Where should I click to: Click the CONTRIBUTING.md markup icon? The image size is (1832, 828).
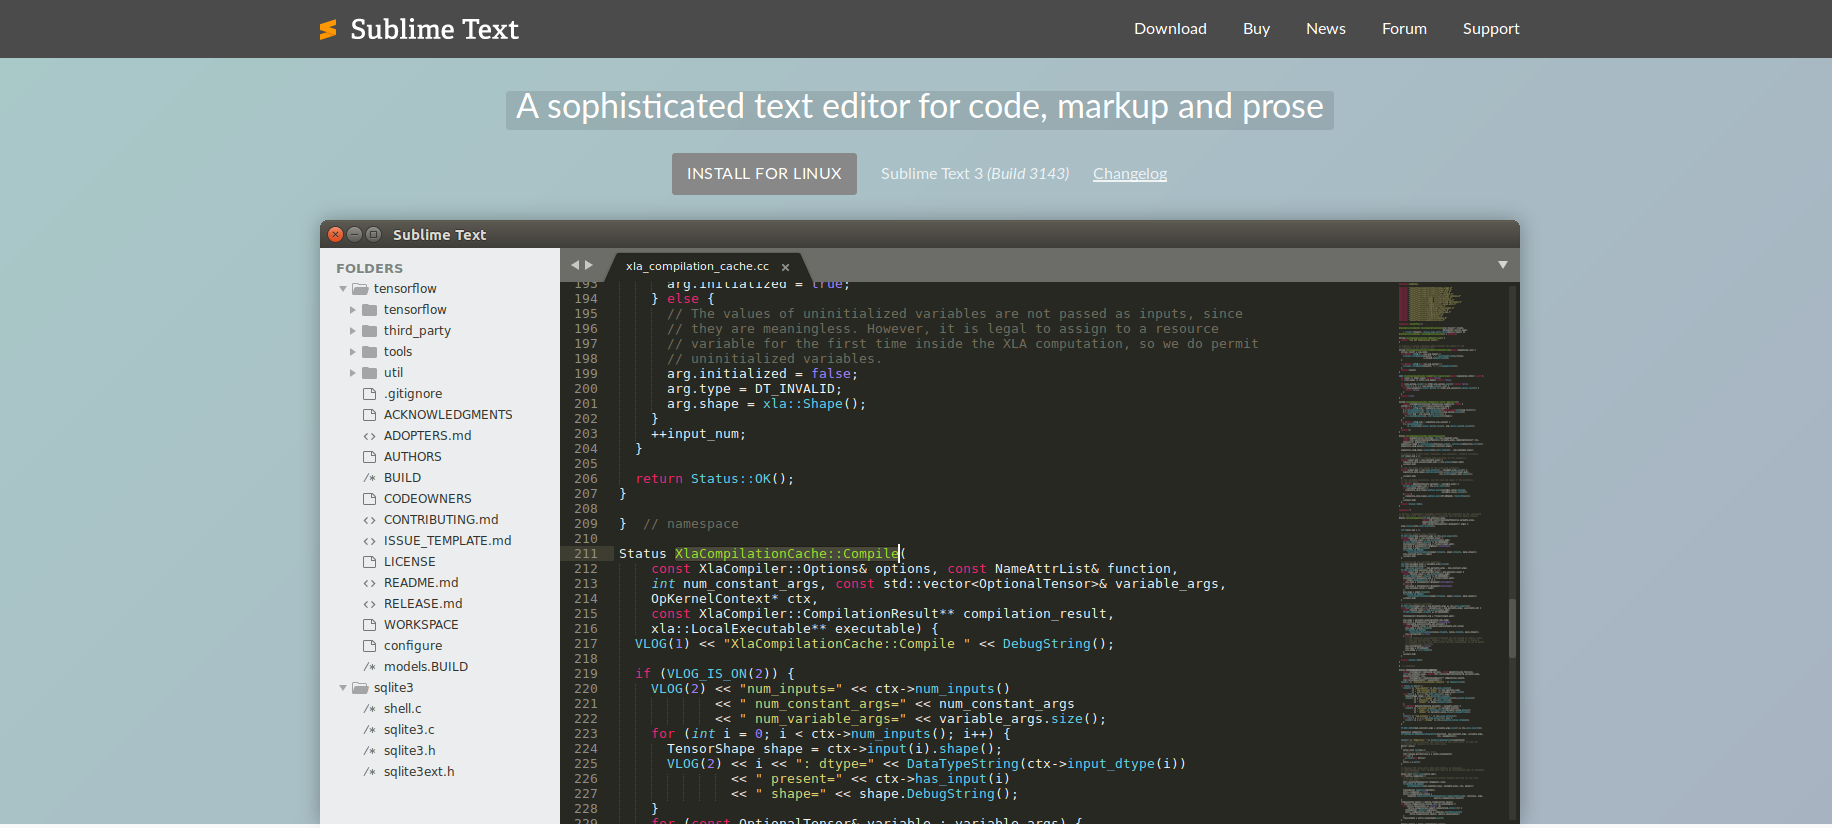tap(369, 520)
